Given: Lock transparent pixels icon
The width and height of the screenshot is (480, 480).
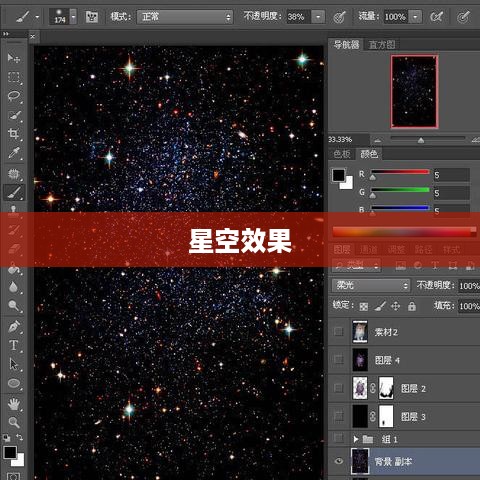Looking at the screenshot, I should (364, 306).
